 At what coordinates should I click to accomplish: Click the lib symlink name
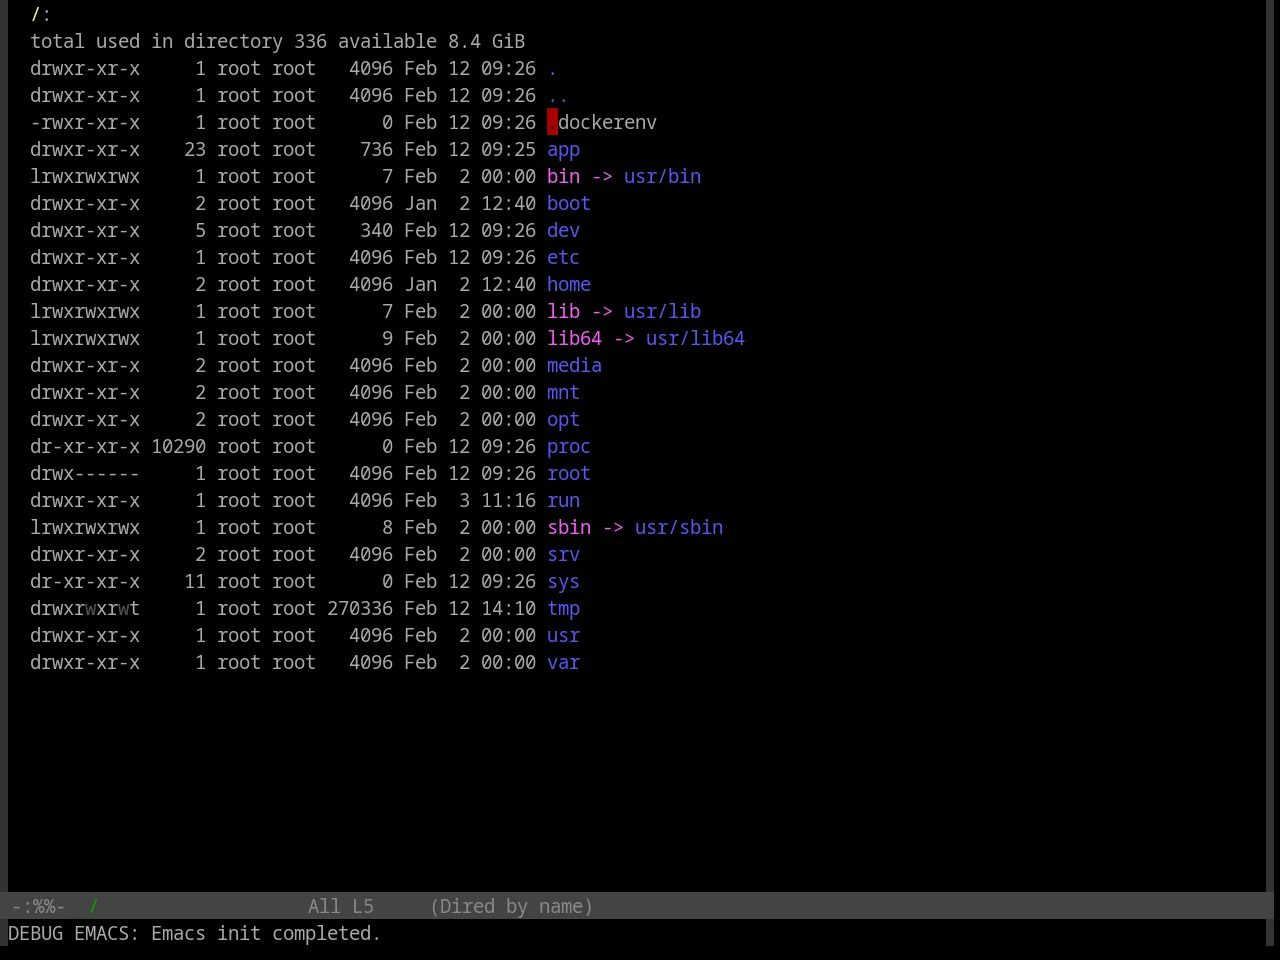[563, 311]
